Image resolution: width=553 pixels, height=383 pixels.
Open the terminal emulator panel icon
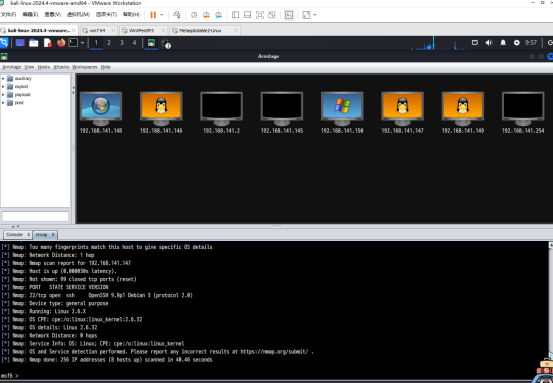73,43
